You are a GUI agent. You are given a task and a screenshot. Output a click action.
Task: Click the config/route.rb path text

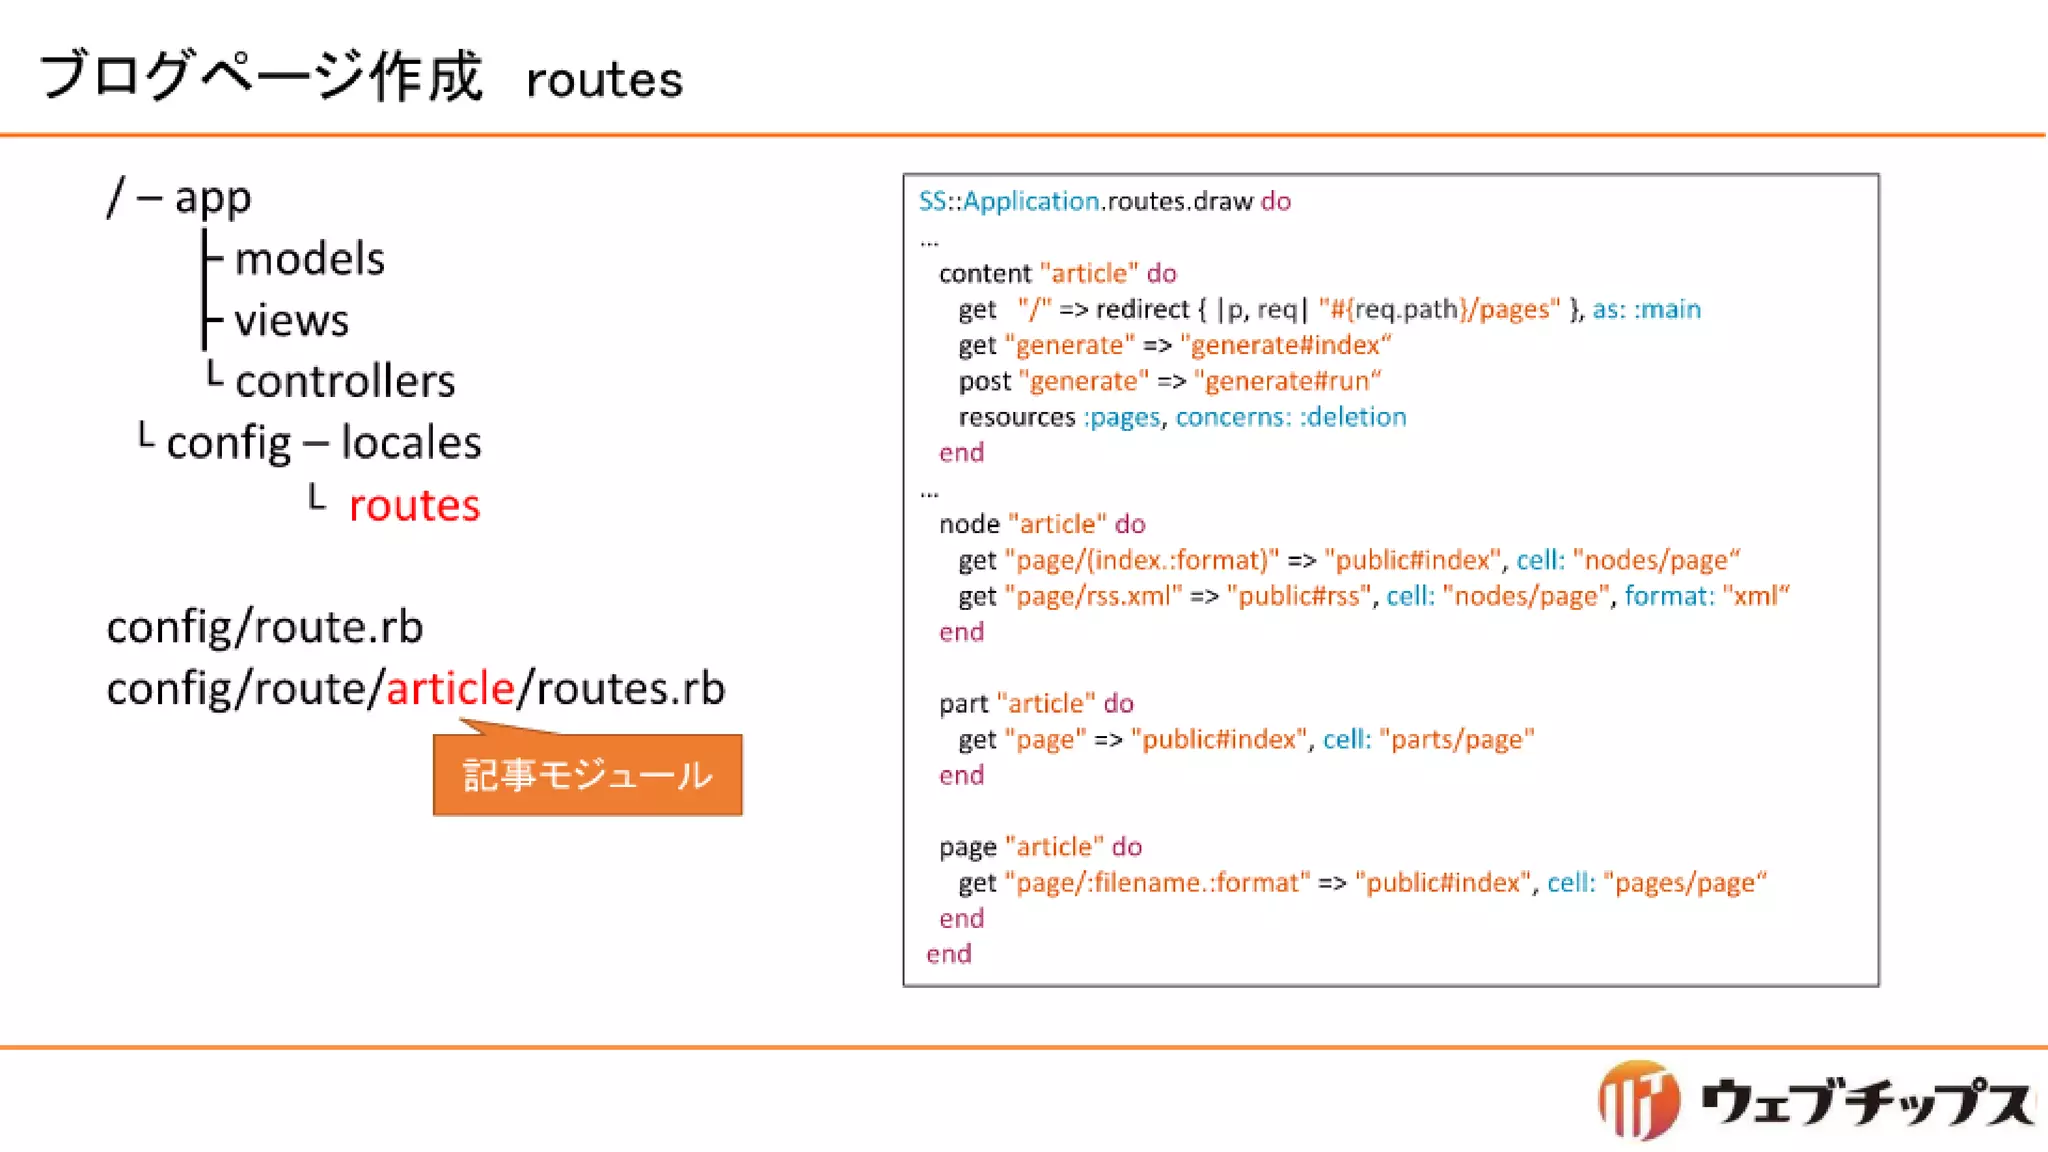click(265, 627)
